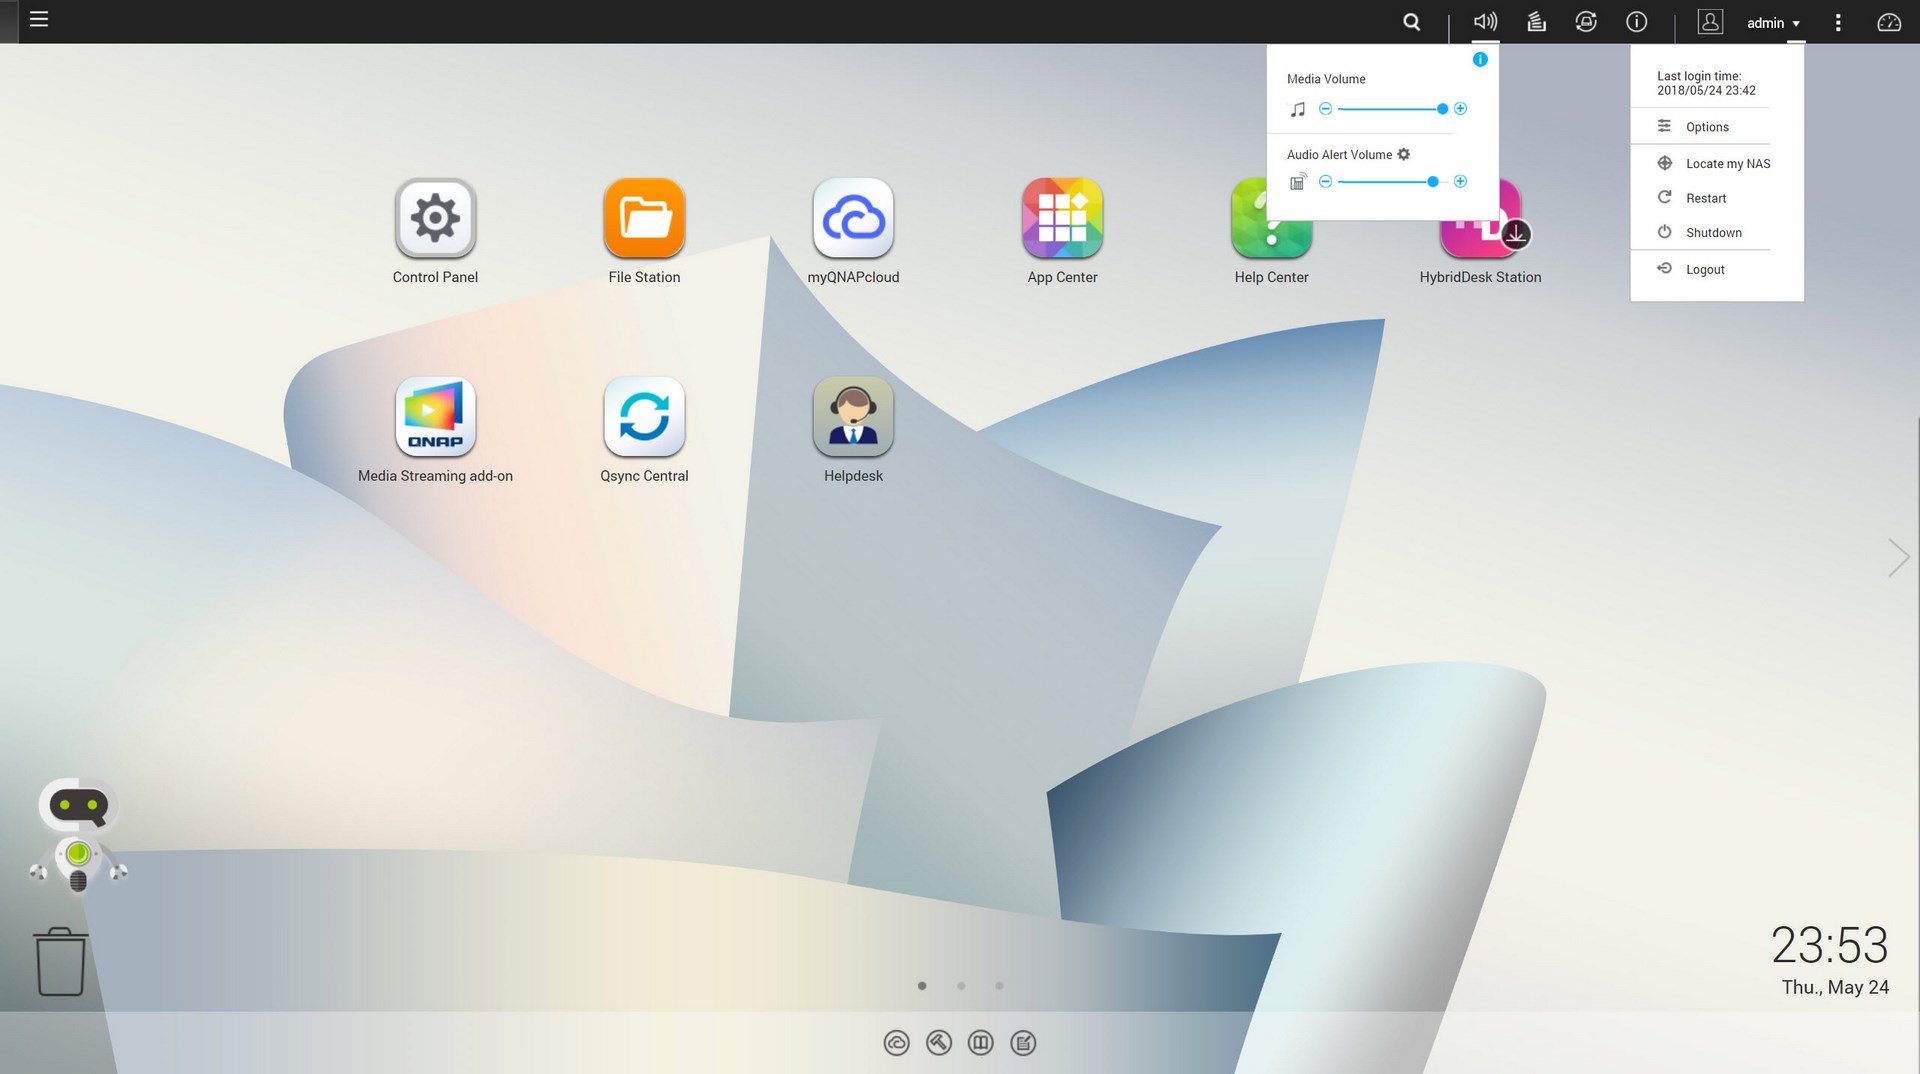Click the Media Volume slider track

[1392, 109]
